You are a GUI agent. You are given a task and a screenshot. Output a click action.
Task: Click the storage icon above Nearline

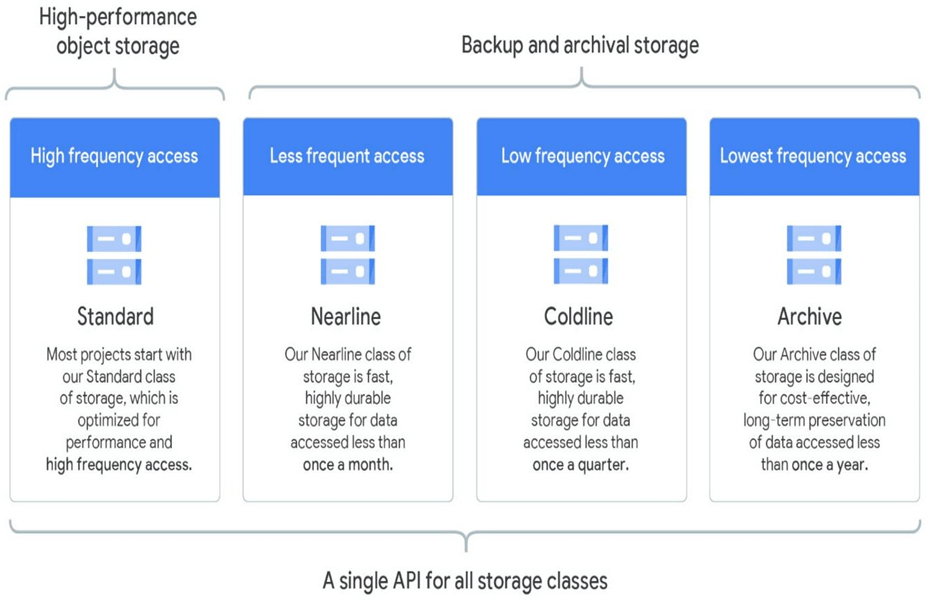(x=347, y=255)
